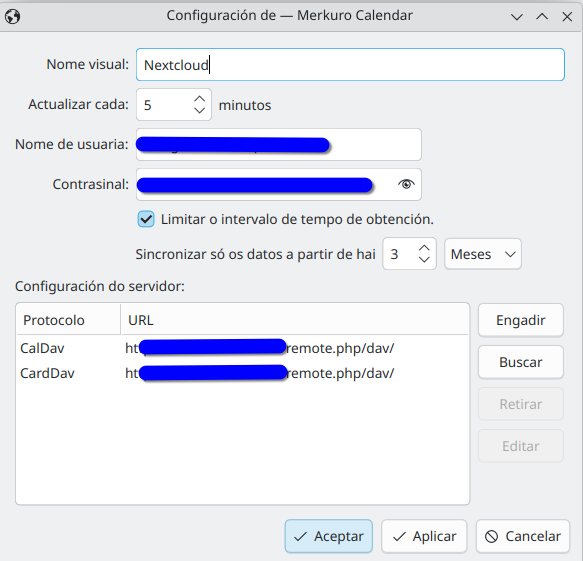Minimize the window with the down chevron
This screenshot has width=583, height=561.
pos(516,16)
